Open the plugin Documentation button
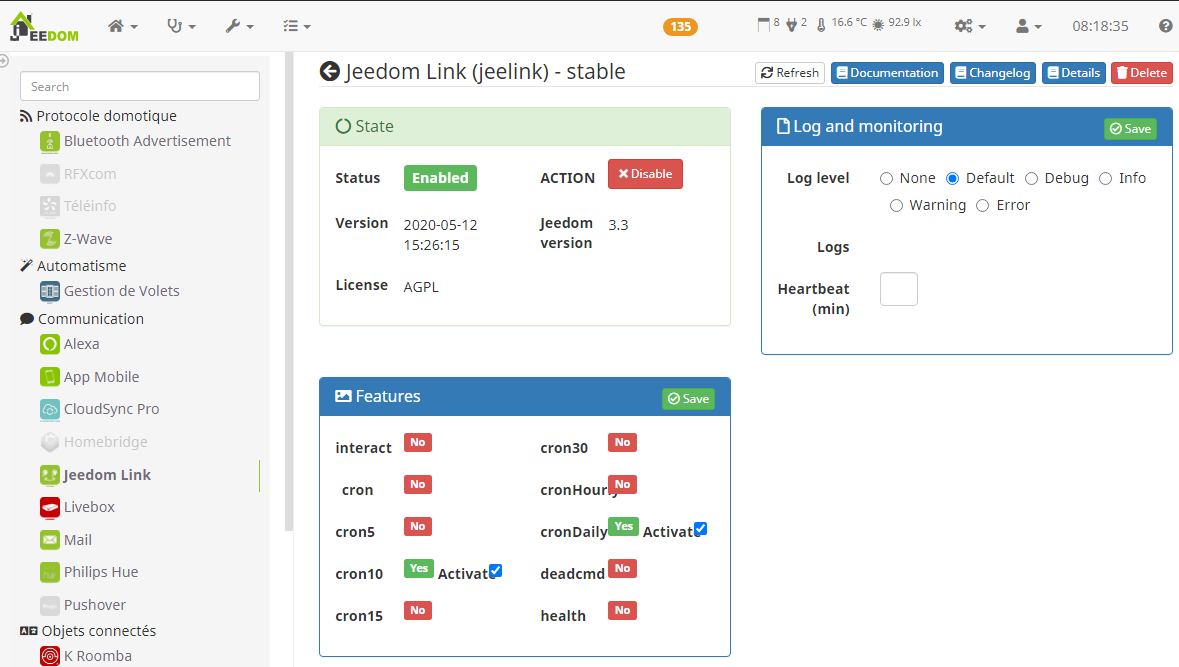Screen dimensions: 1179x667 click(x=887, y=73)
